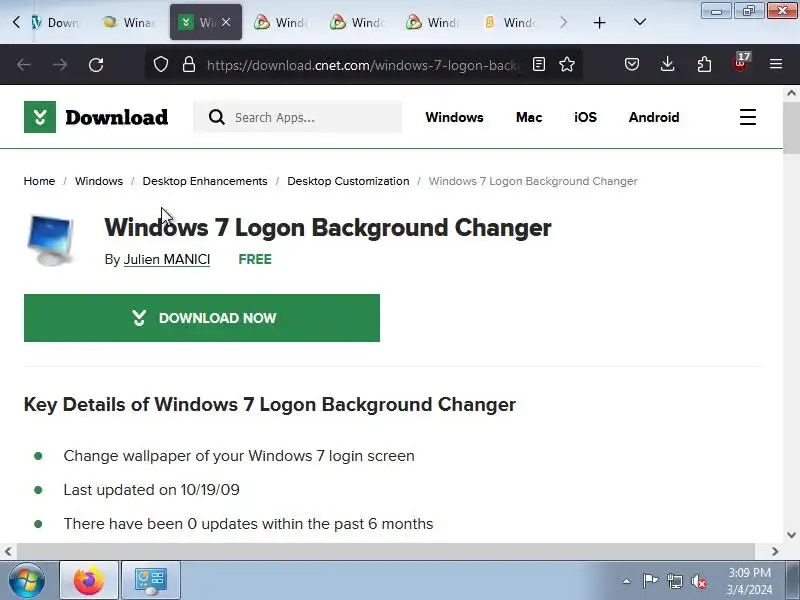Screen dimensions: 800x600
Task: Show hidden tray icons arrow
Action: 626,581
